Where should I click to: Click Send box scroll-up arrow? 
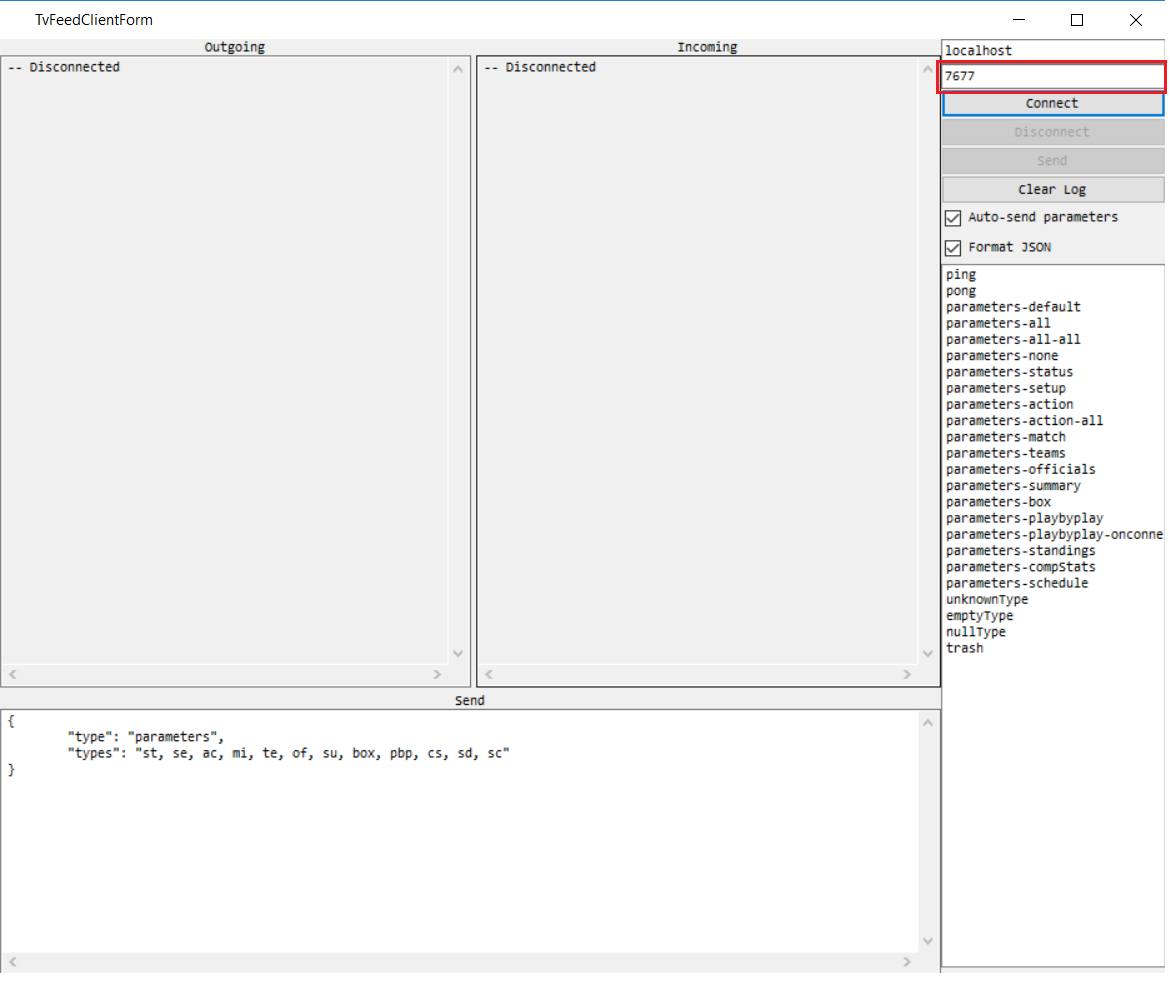(x=927, y=722)
